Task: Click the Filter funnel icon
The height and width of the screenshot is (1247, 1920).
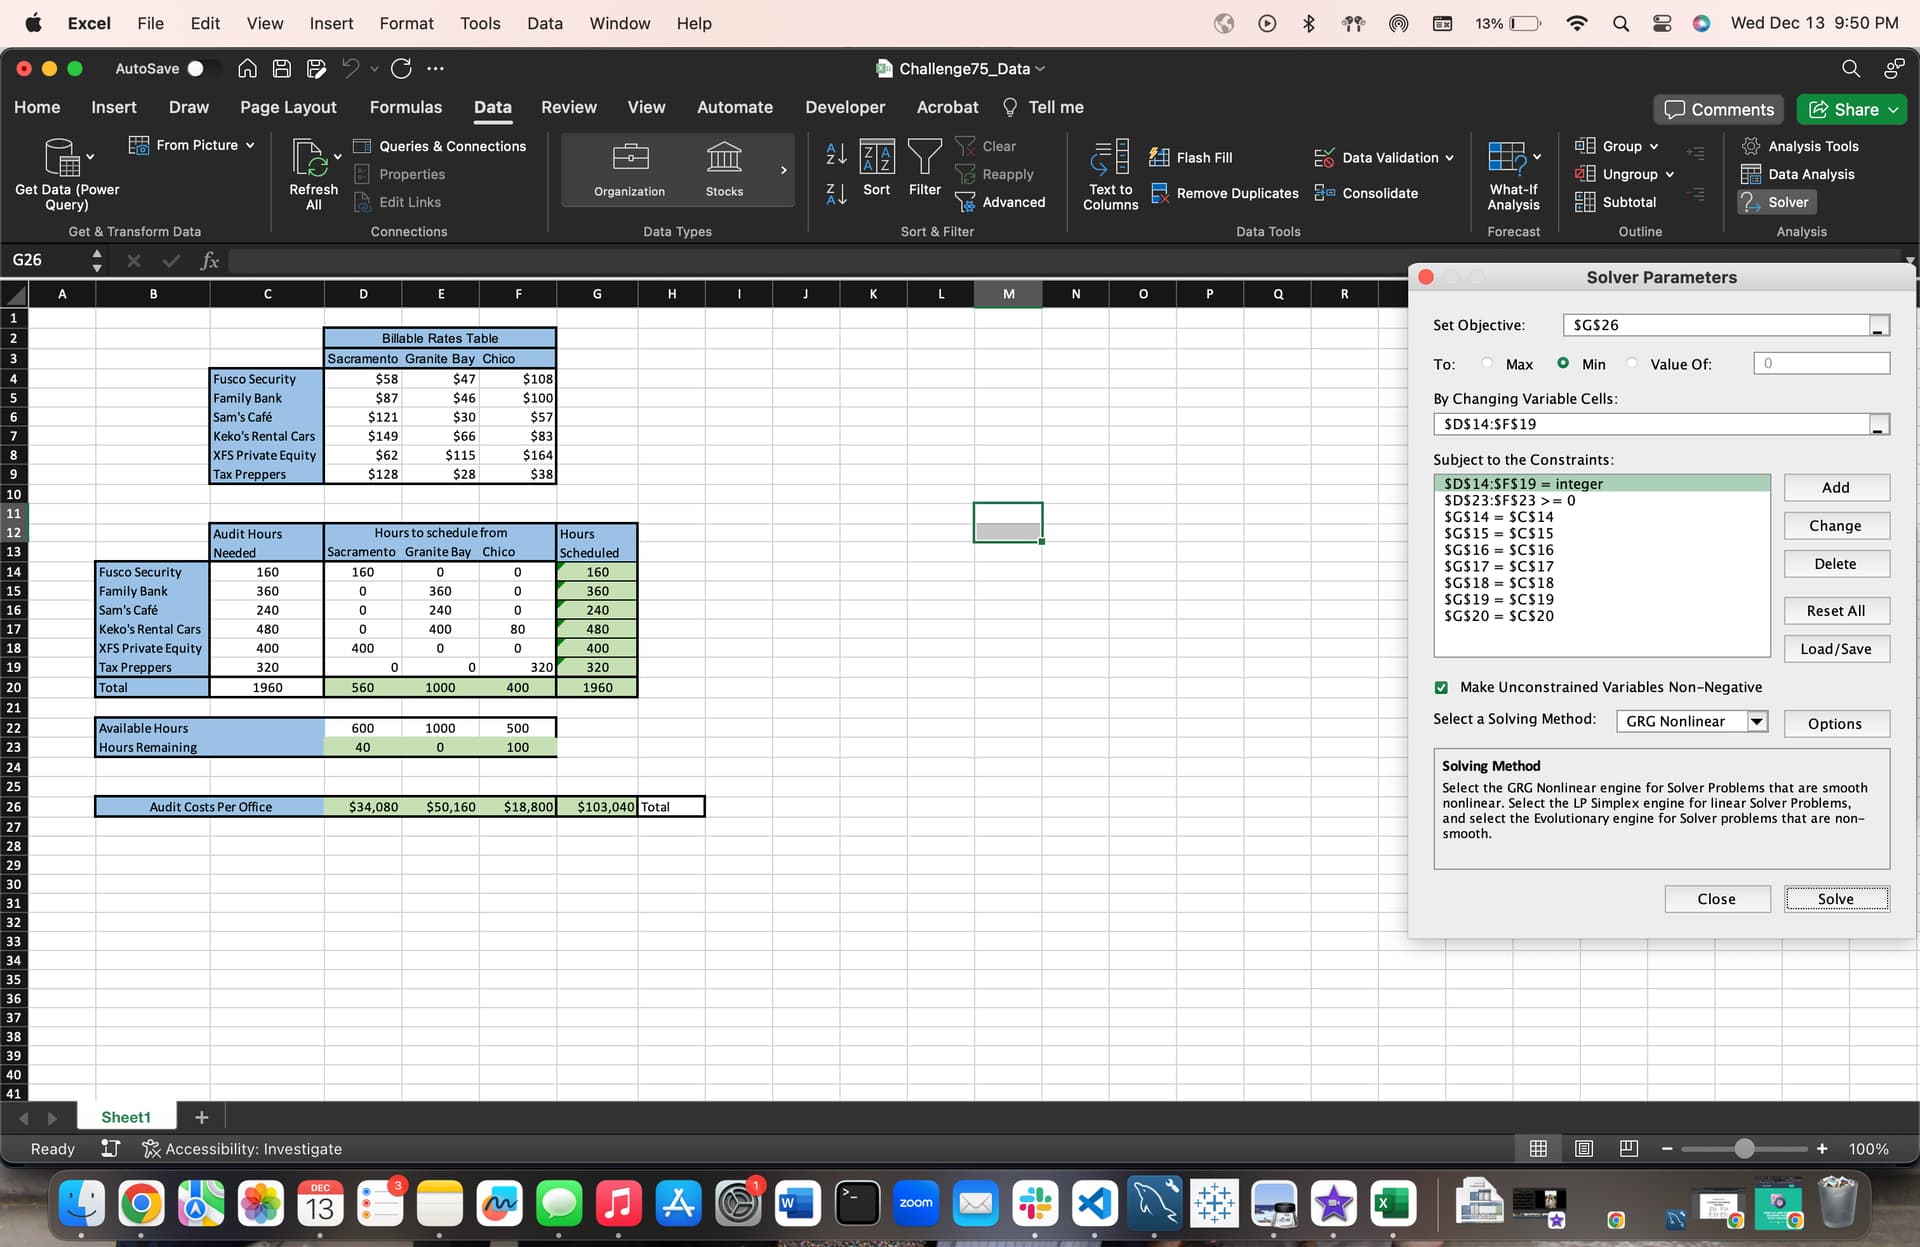Action: point(924,158)
